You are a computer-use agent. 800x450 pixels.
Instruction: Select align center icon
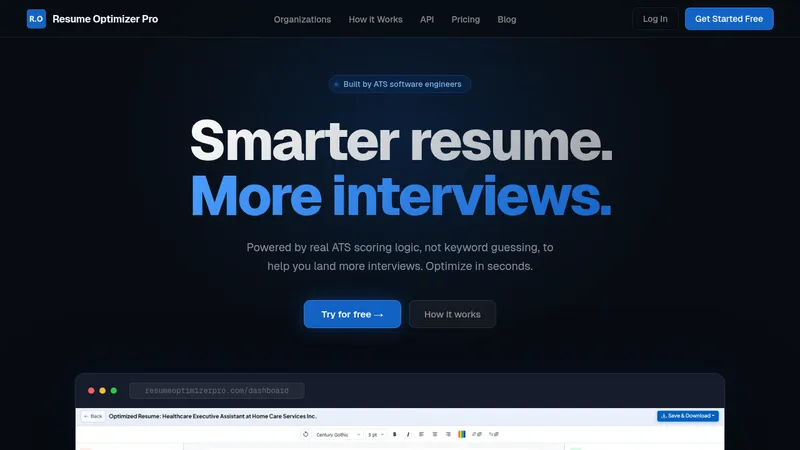click(x=435, y=434)
